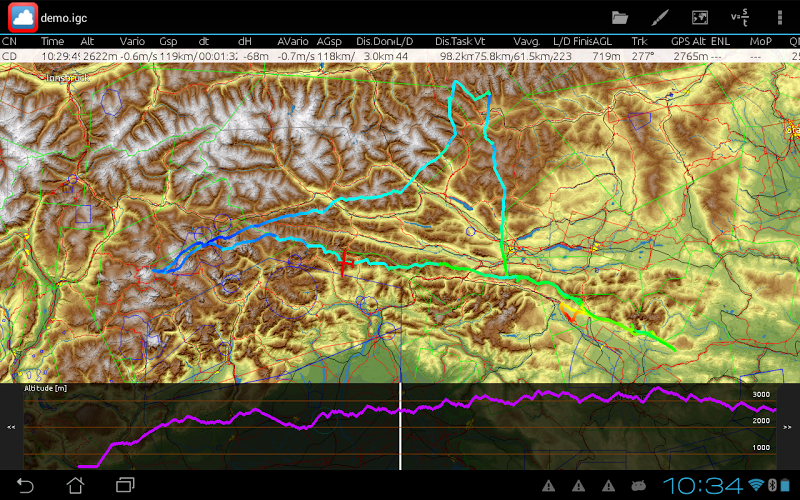800x500 pixels.
Task: Tap the first warning triangle notification icon
Action: (548, 485)
